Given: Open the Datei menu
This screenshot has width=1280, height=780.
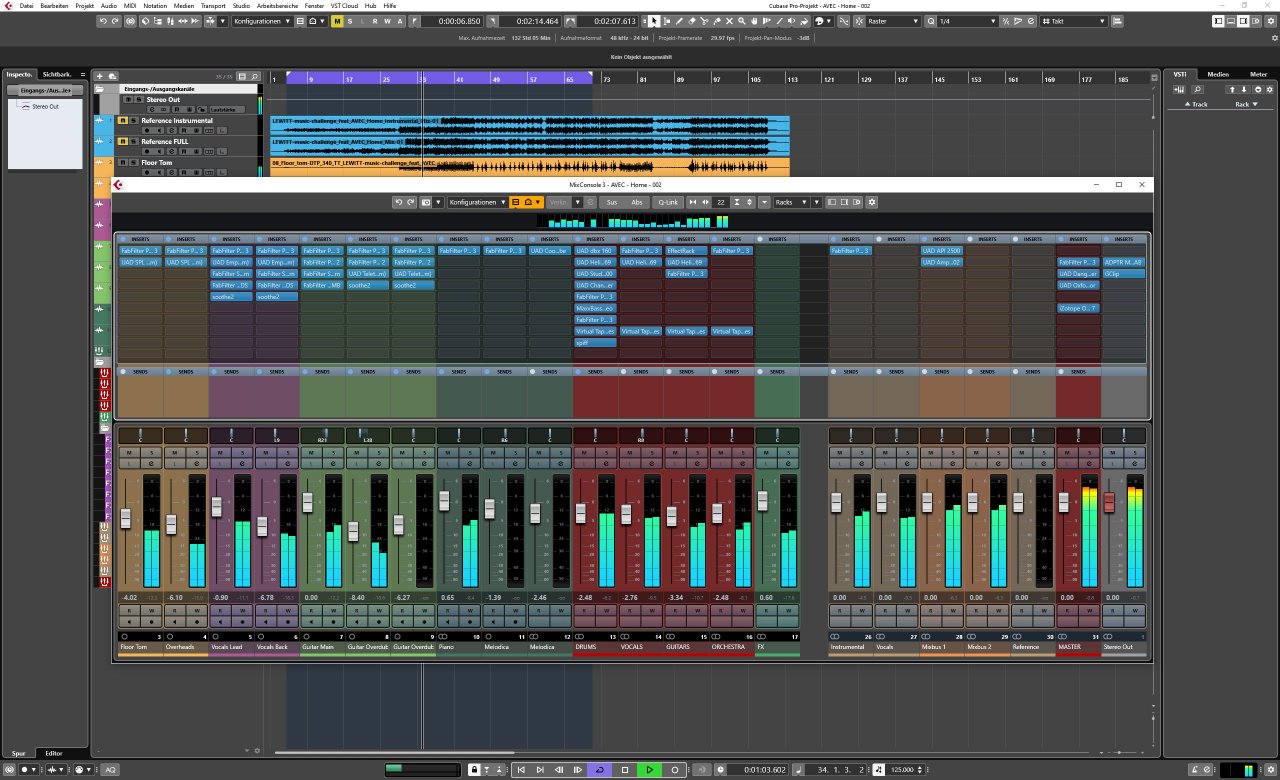Looking at the screenshot, I should [x=25, y=5].
